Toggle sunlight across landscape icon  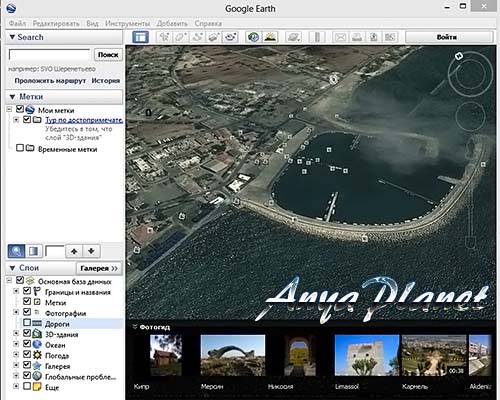point(270,37)
